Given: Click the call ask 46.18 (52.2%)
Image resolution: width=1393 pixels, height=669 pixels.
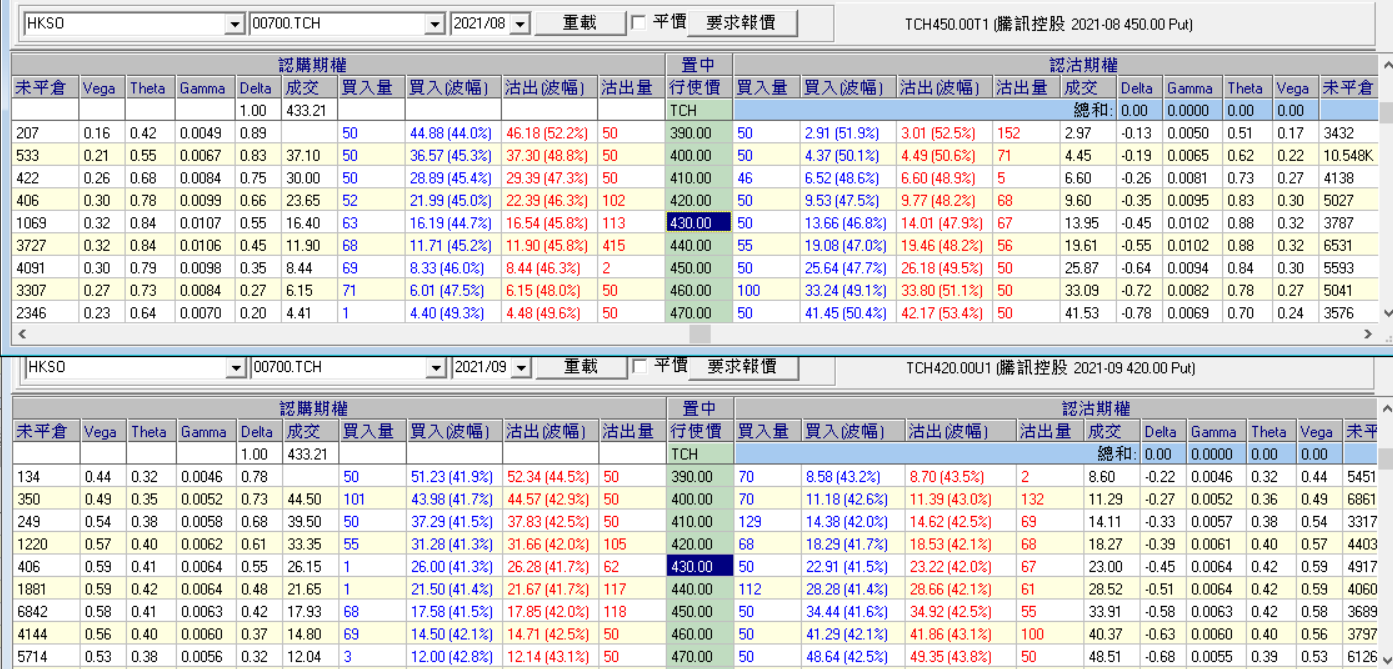Looking at the screenshot, I should pos(545,133).
